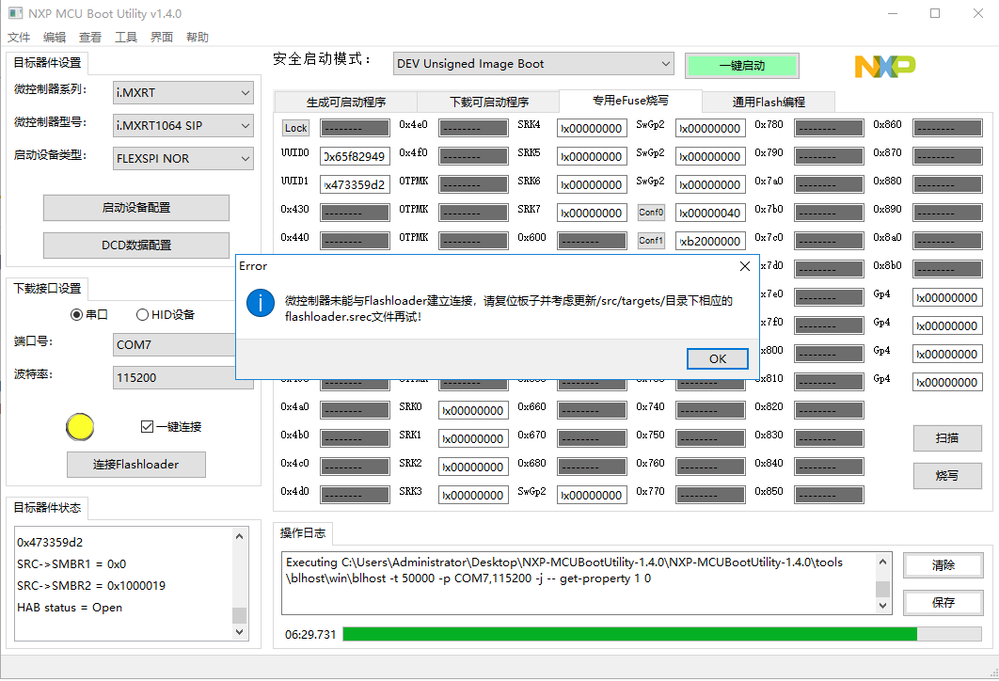Click the Conf0 value field 0x00000040
The width and height of the screenshot is (999, 681).
(710, 213)
